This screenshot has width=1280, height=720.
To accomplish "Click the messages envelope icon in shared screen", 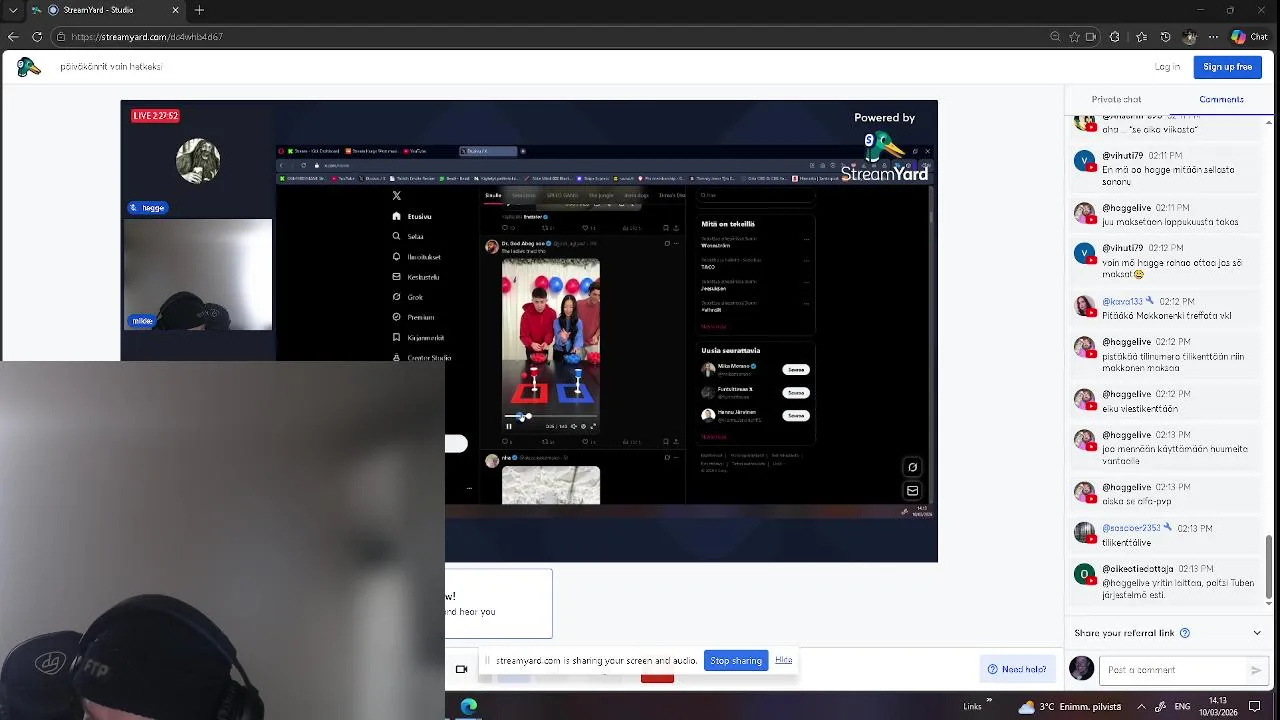I will [x=912, y=491].
